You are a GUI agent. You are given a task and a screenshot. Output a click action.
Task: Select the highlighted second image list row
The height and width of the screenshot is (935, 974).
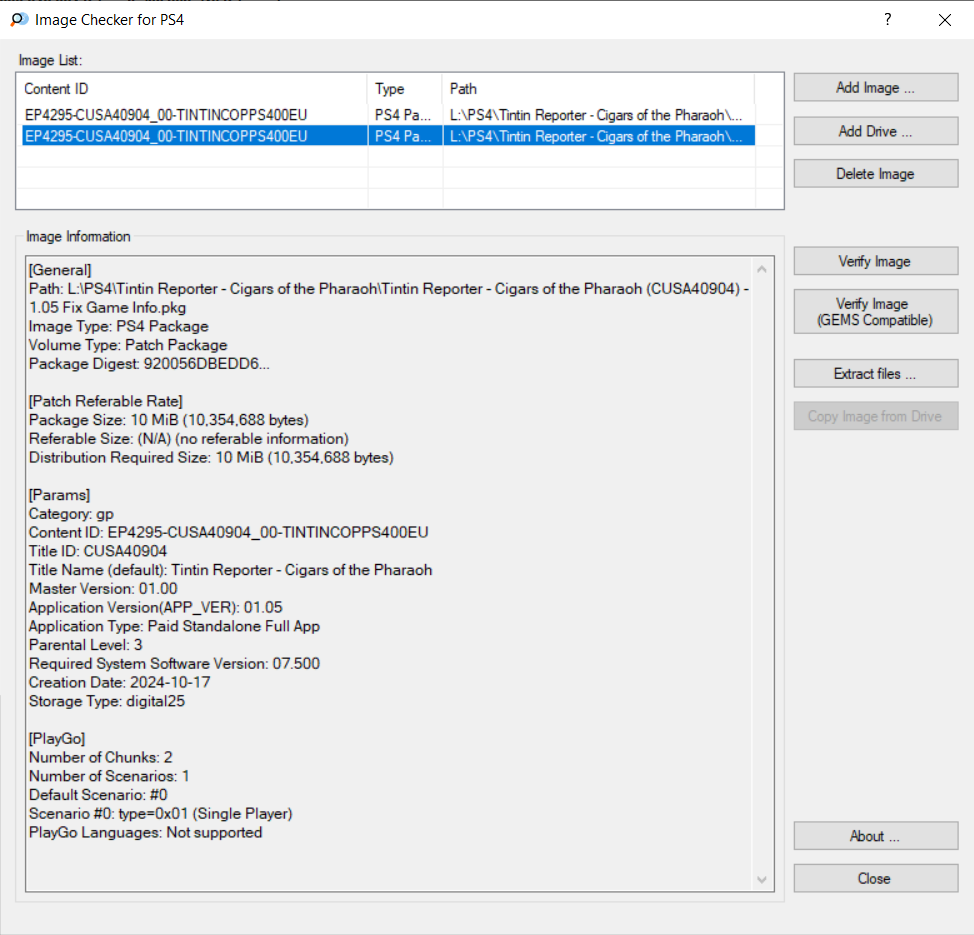388,136
